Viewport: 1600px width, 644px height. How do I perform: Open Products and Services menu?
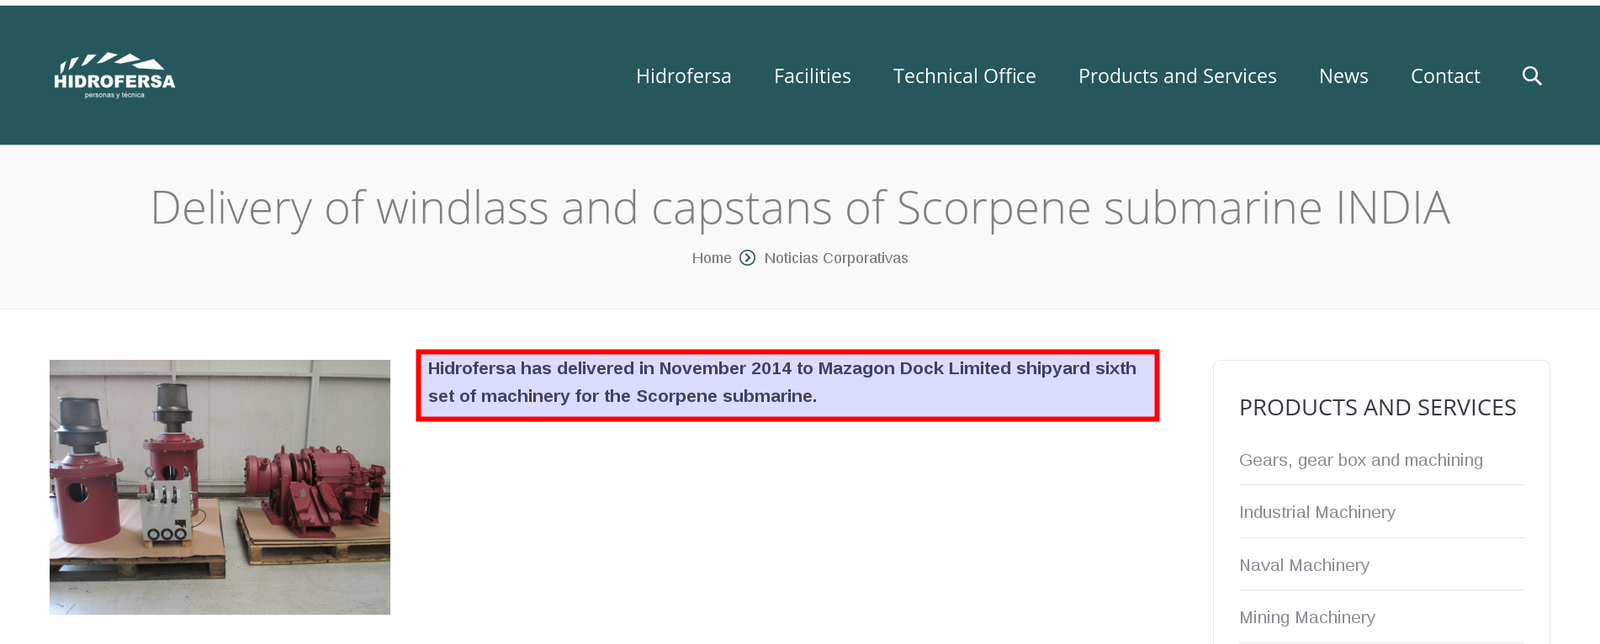coord(1177,76)
